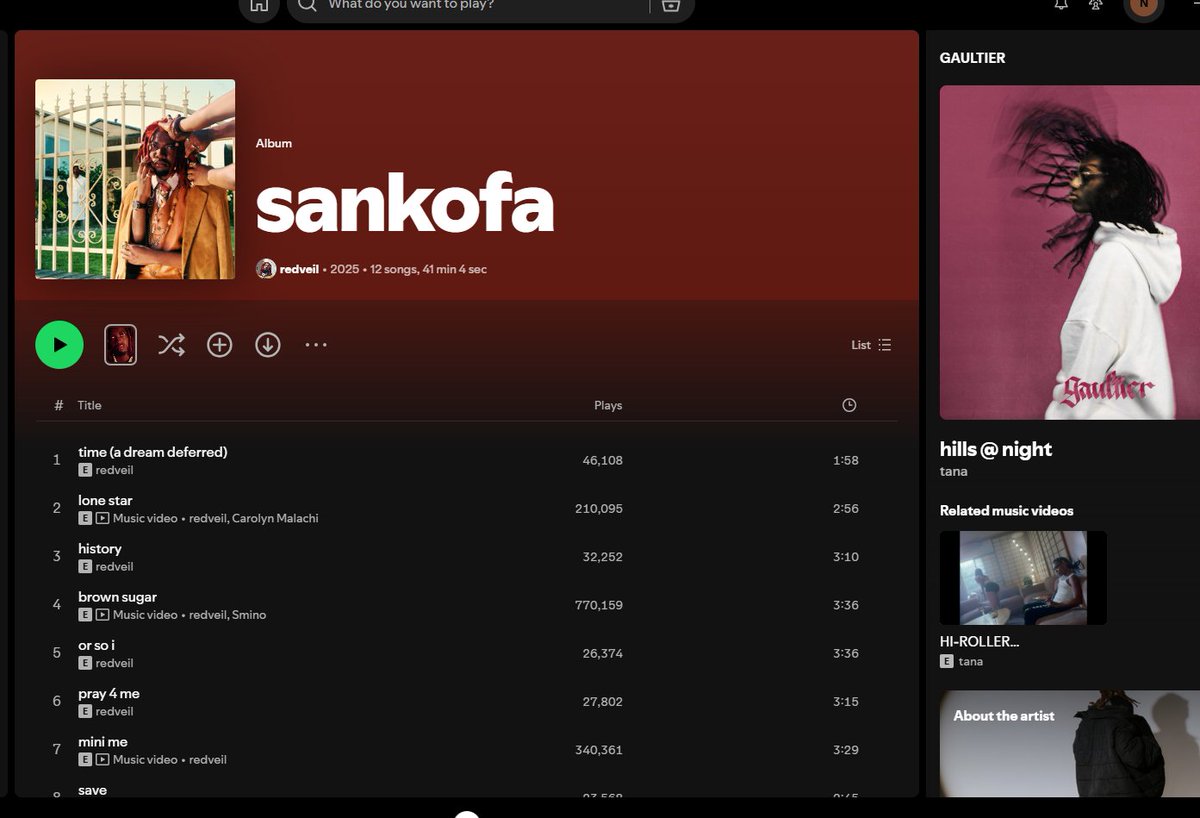This screenshot has width=1200, height=818.
Task: Play the sankofa album
Action: [59, 345]
